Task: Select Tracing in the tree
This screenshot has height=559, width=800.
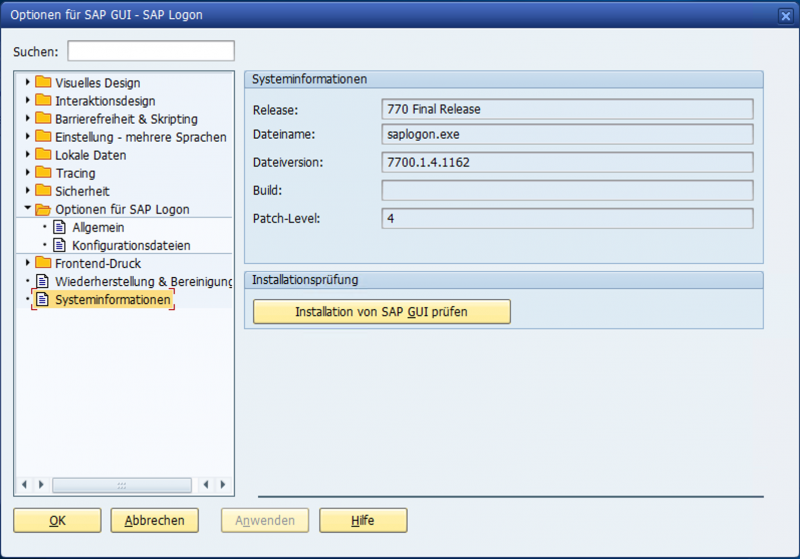Action: pos(75,173)
